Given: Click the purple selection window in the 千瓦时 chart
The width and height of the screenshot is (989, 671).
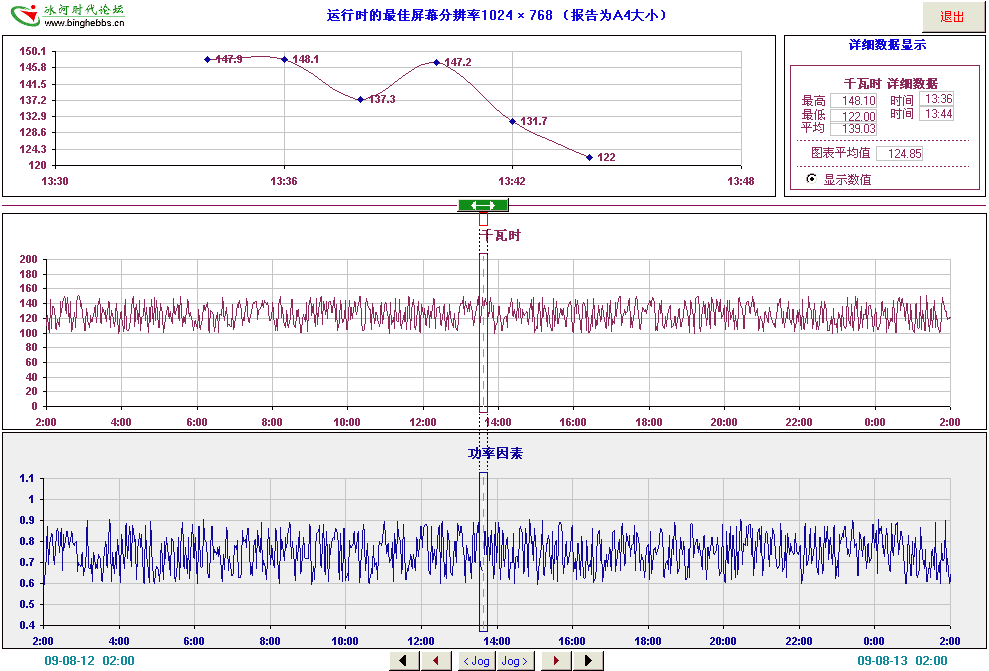Looking at the screenshot, I should (x=483, y=333).
